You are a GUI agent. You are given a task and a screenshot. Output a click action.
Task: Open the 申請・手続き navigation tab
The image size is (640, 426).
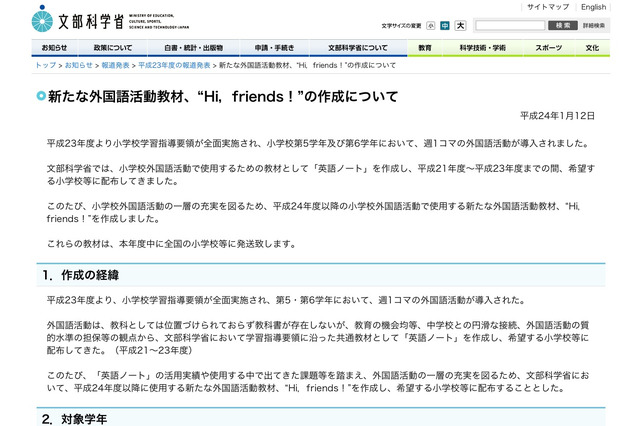(x=274, y=48)
